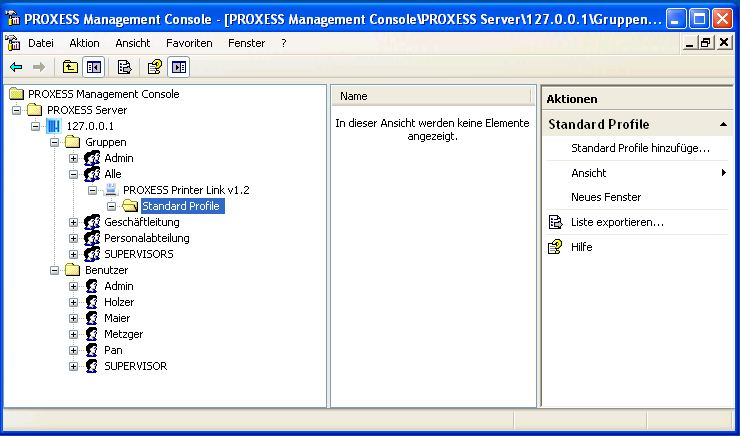Click Liste exportieren... action text
Viewport: 740px width, 436px height.
[x=617, y=222]
